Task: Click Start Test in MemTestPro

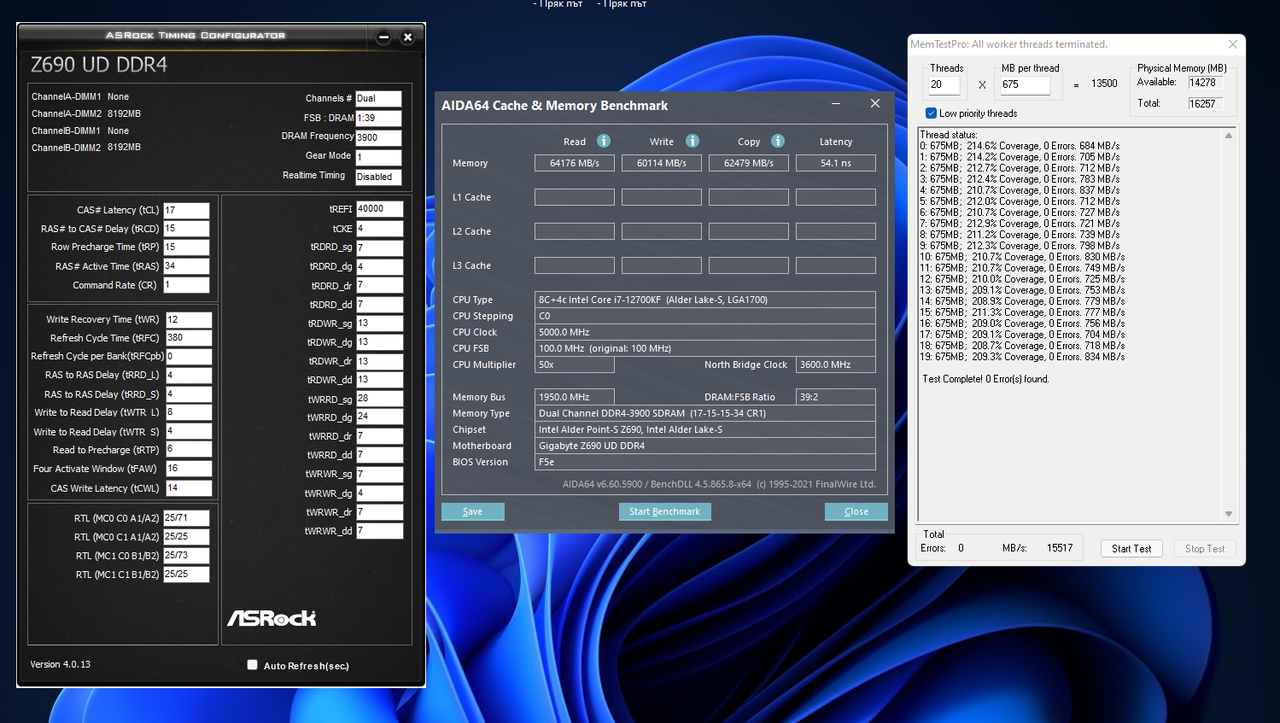Action: [x=1132, y=548]
